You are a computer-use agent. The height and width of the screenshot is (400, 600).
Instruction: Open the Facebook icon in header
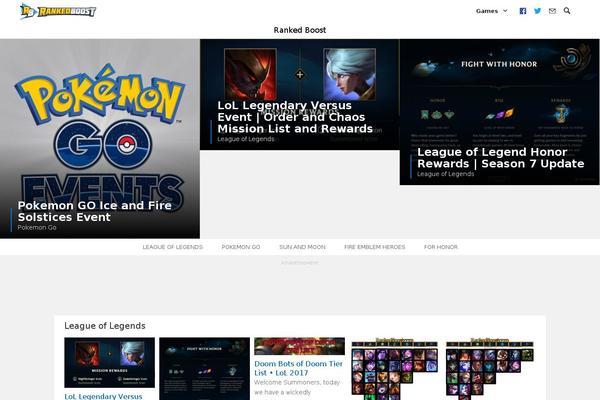pos(523,11)
